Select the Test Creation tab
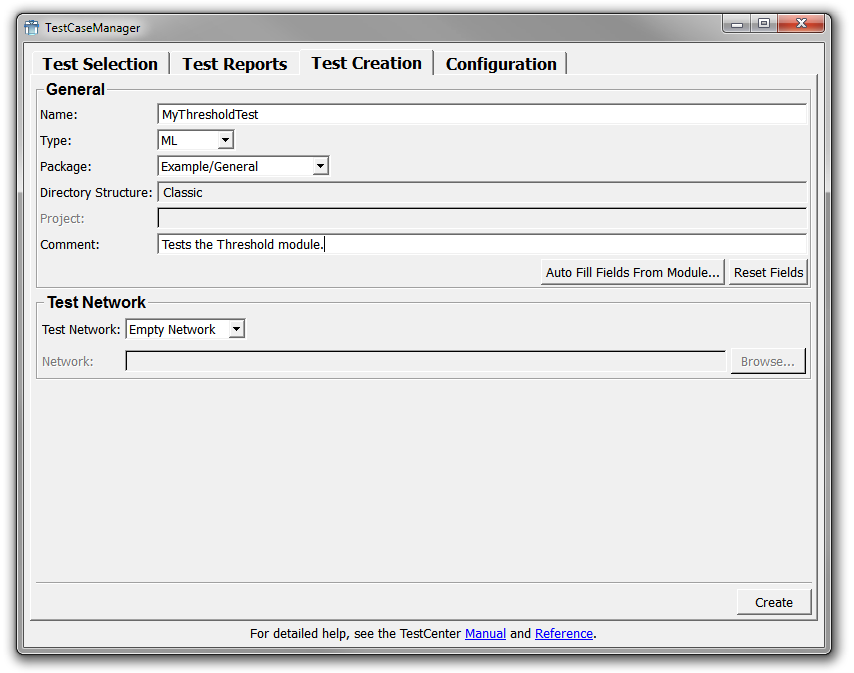Image resolution: width=854 pixels, height=673 pixels. [366, 63]
